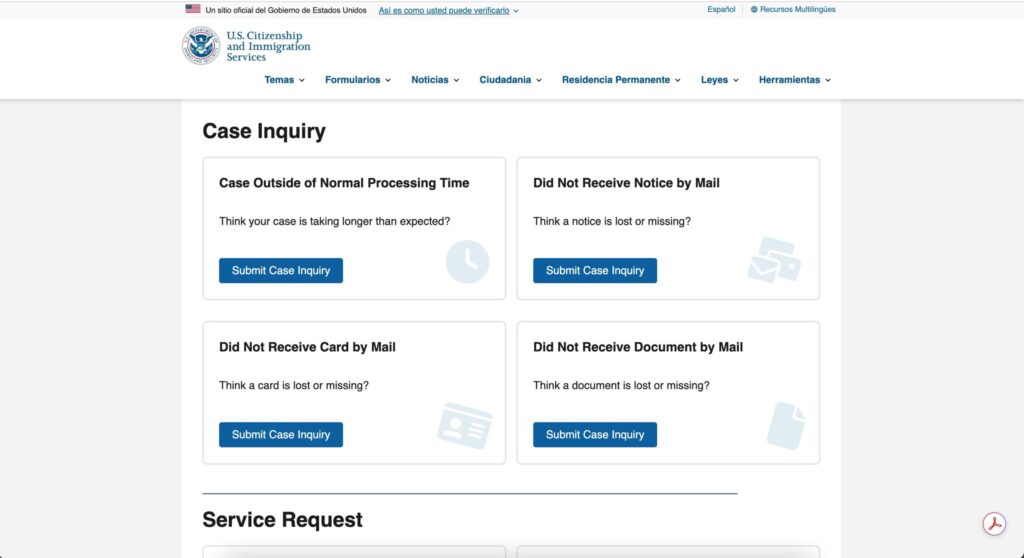Screen dimensions: 1024x558
Task: Submit Case Inquiry for card not received
Action: (x=281, y=435)
